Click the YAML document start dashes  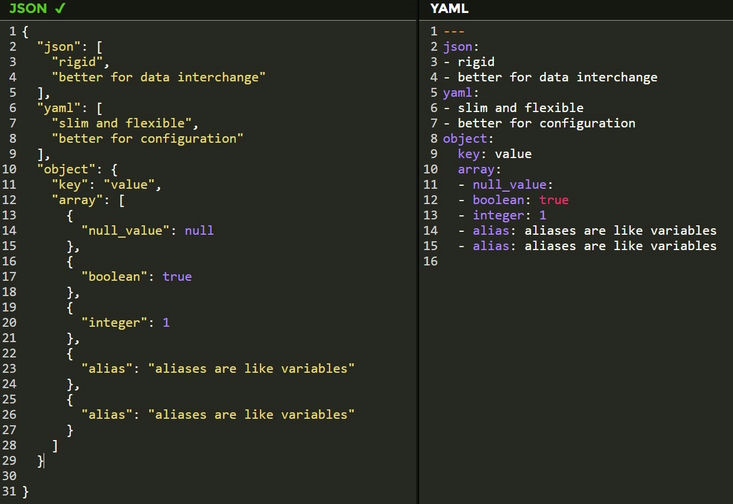click(454, 32)
